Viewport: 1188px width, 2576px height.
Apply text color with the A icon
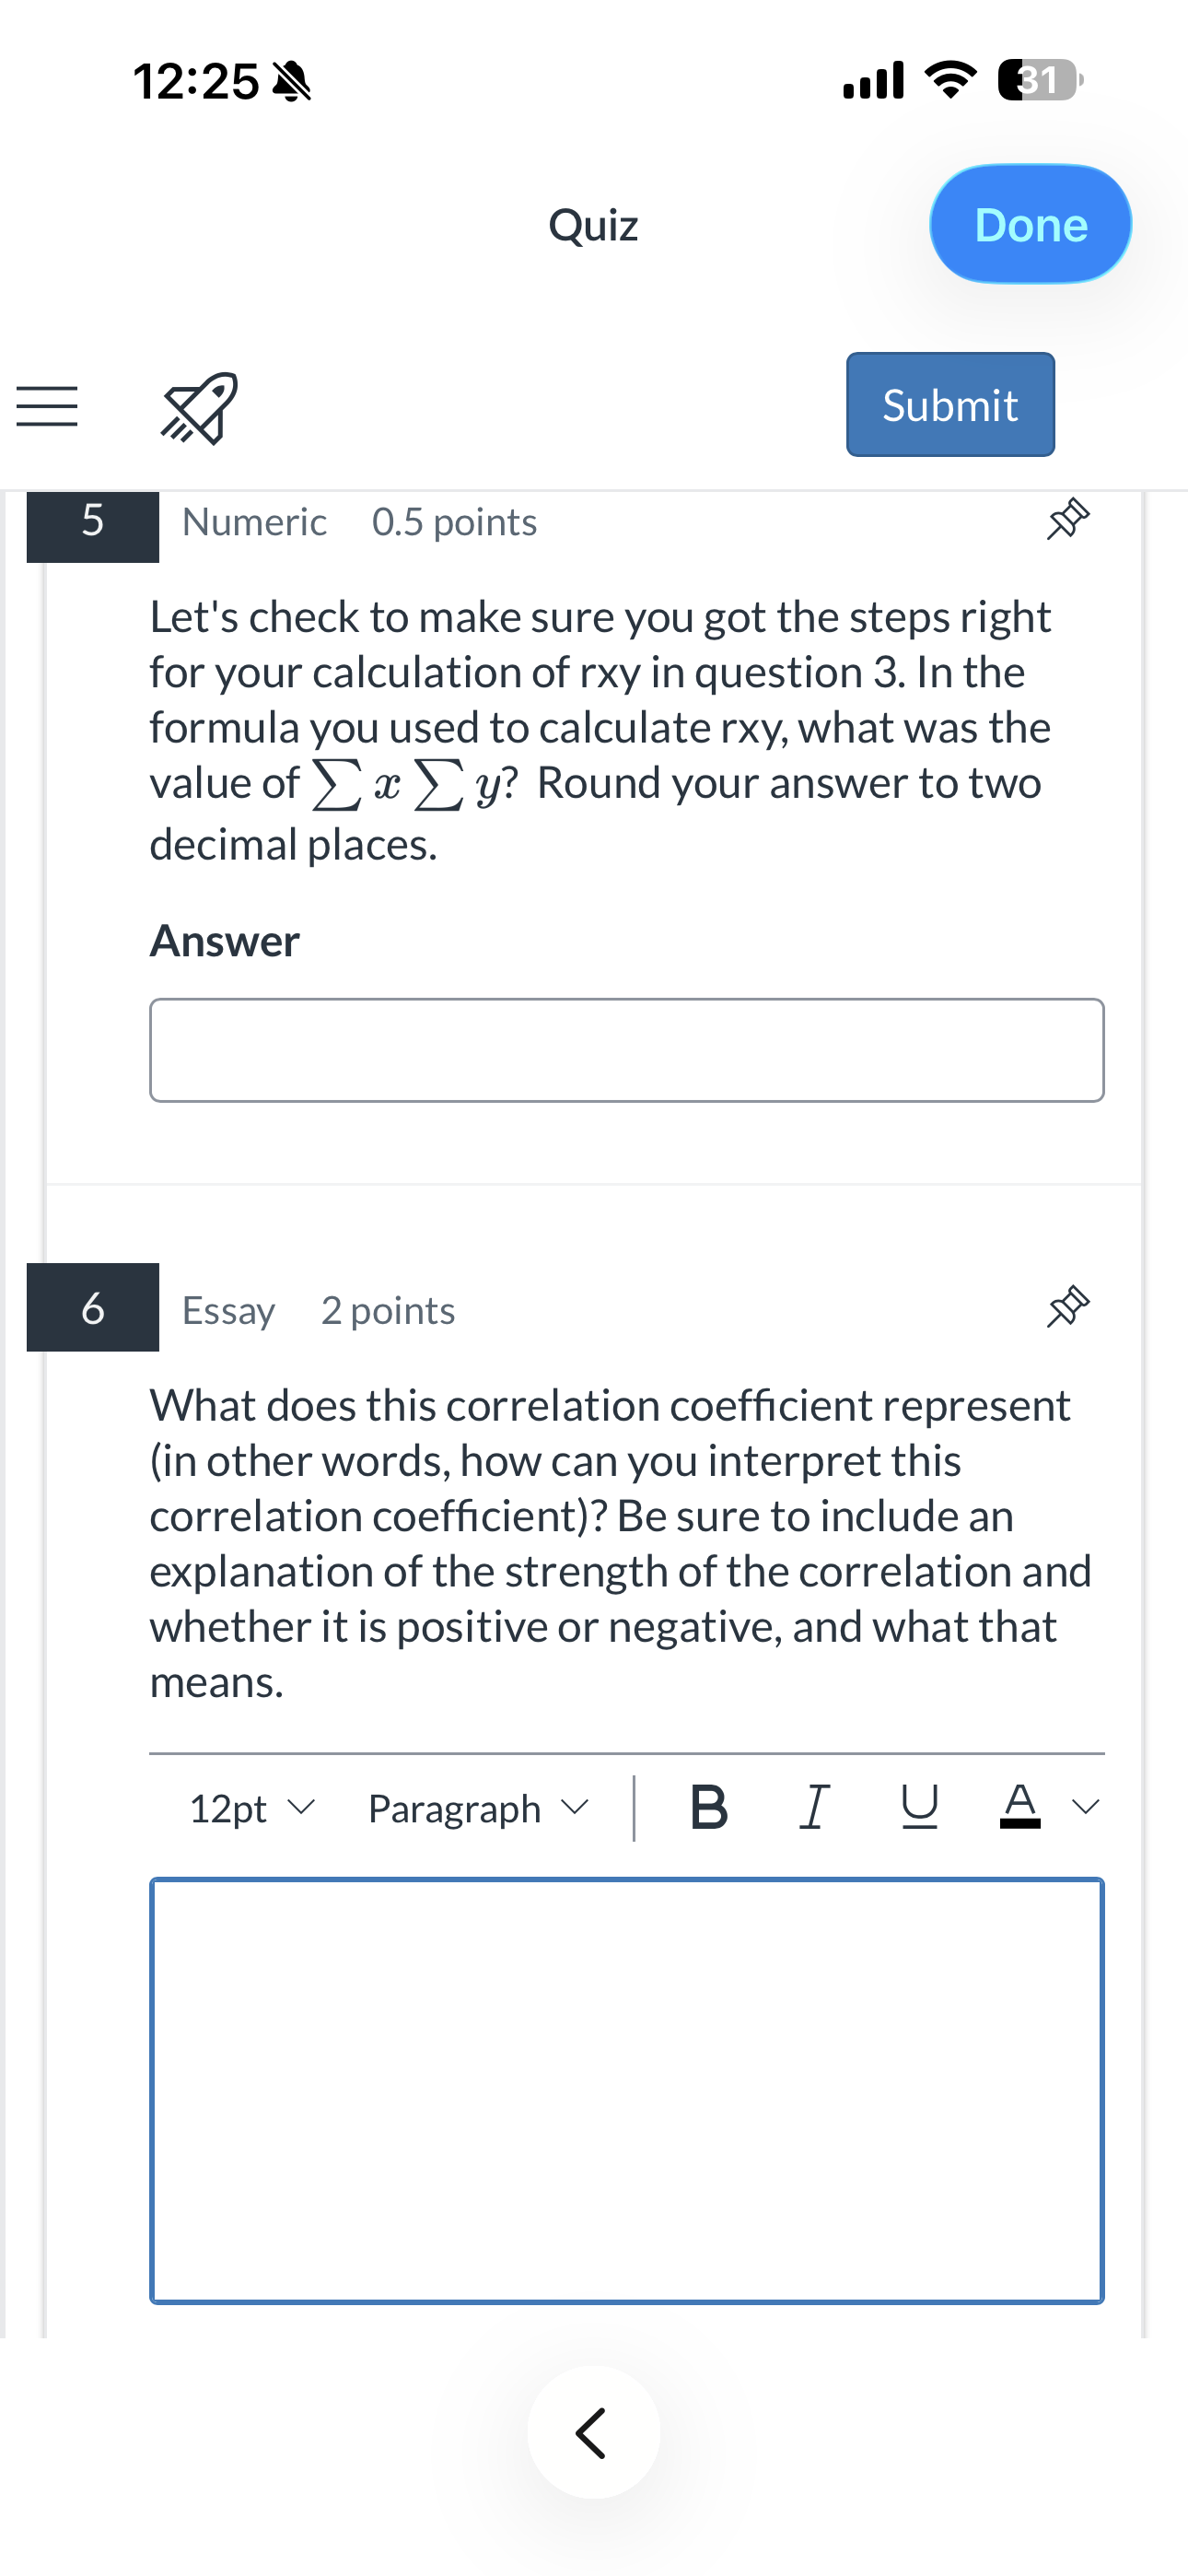[x=1020, y=1808]
